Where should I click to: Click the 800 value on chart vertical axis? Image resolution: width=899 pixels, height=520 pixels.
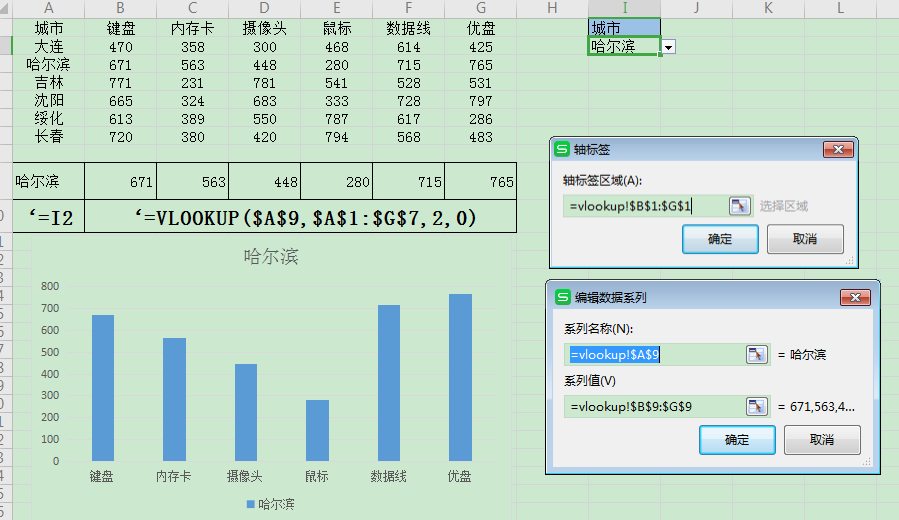coord(50,286)
